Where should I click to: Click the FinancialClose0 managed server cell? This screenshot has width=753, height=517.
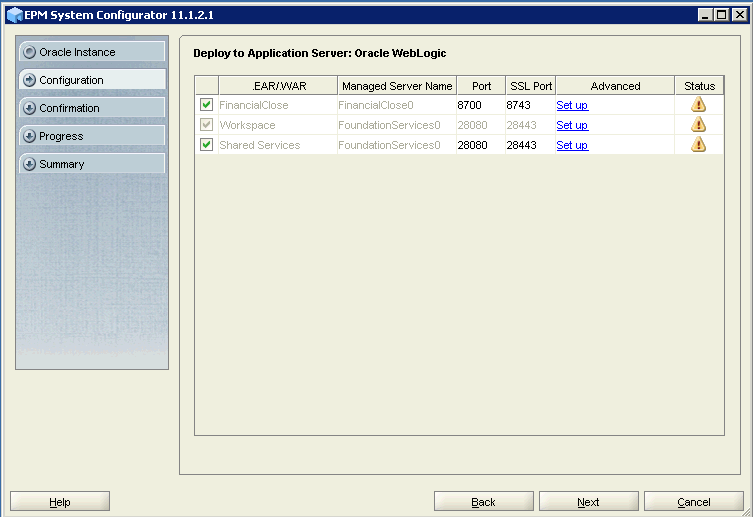pyautogui.click(x=397, y=105)
